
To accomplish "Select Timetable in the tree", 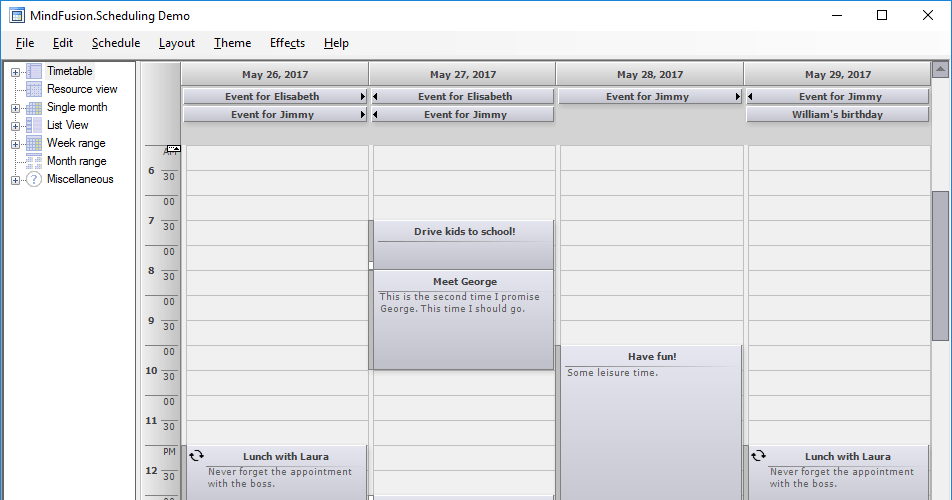I will (70, 71).
